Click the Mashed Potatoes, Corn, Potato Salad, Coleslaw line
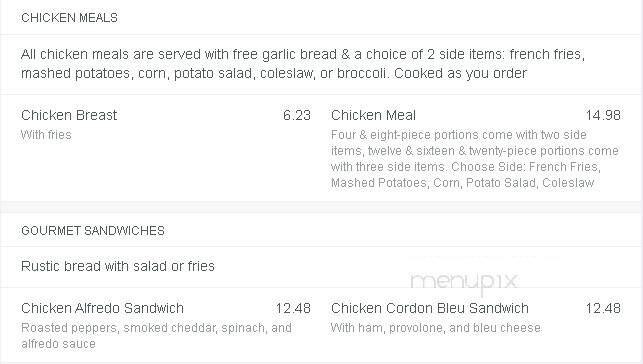This screenshot has height=364, width=643. tap(463, 183)
